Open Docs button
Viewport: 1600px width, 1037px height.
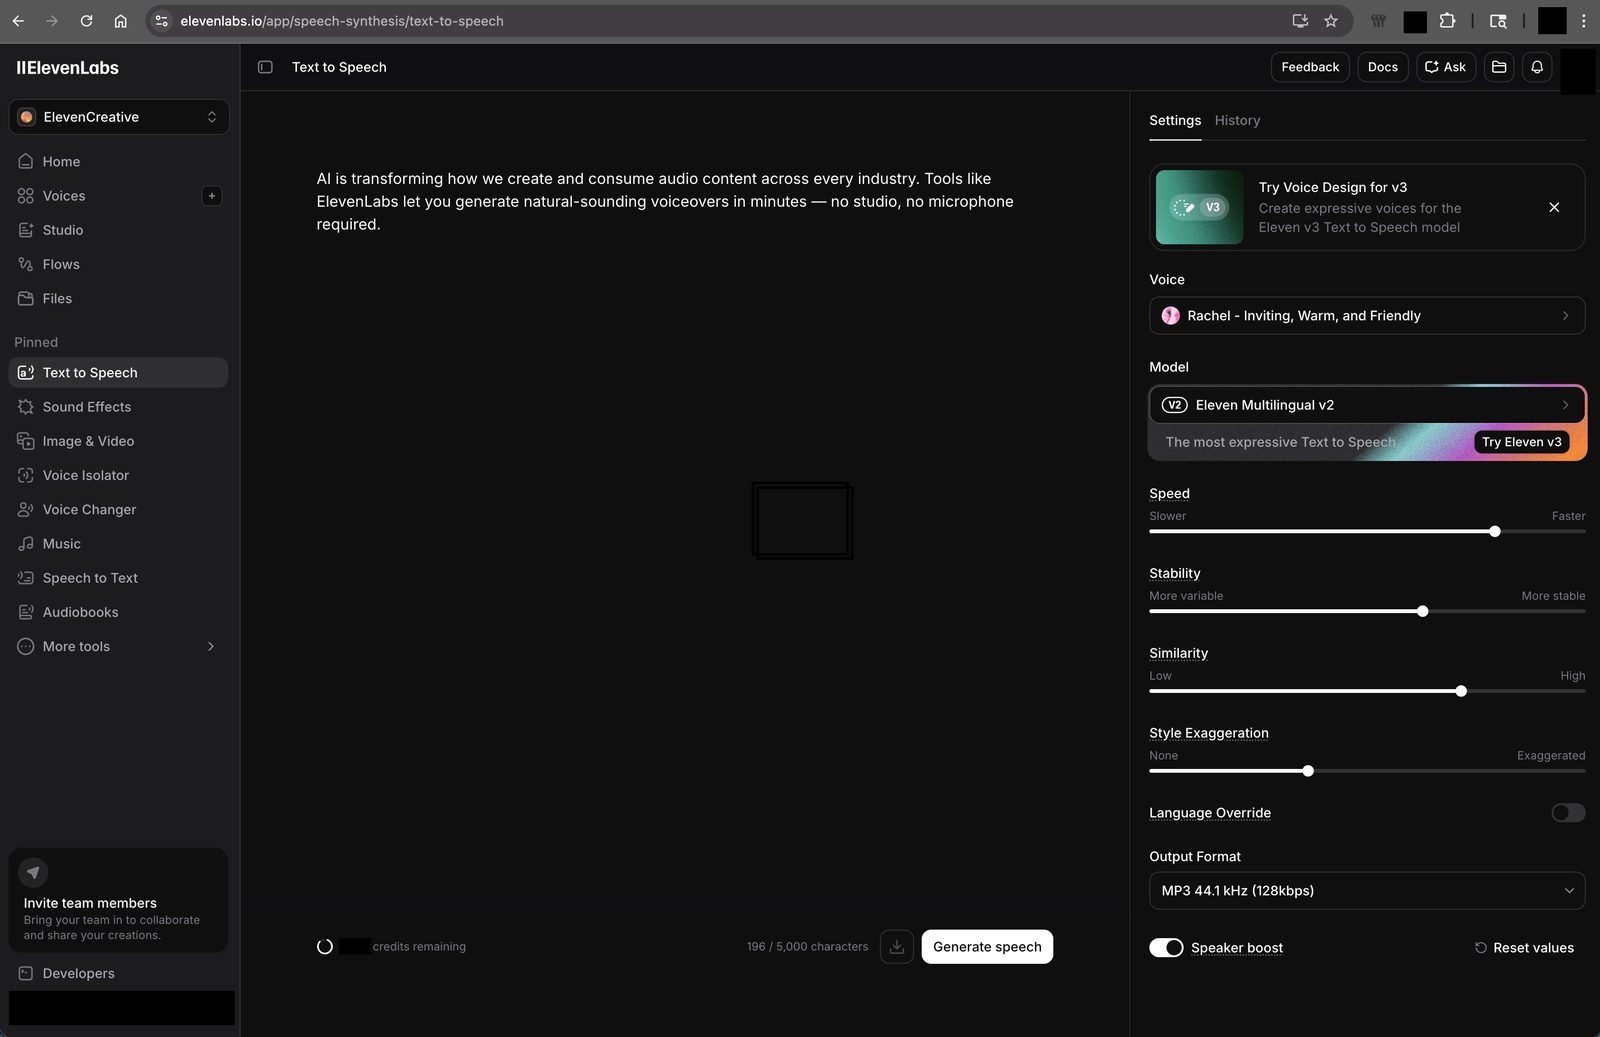click(1383, 67)
